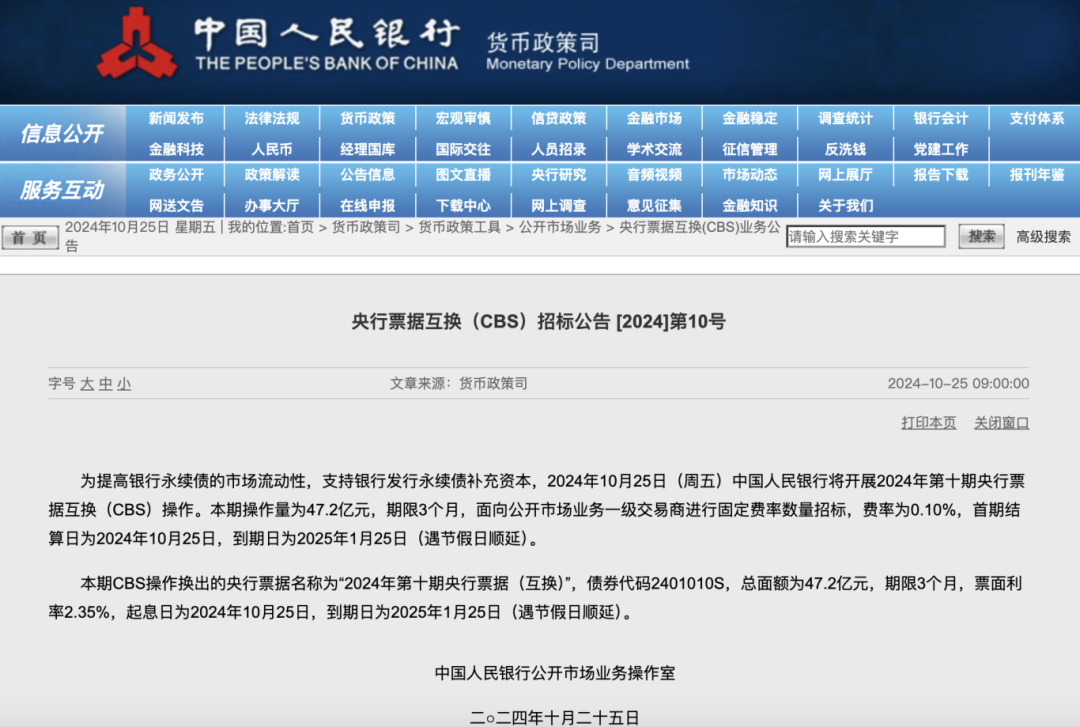Focus the search keyword input field
Image resolution: width=1080 pixels, height=727 pixels.
tap(866, 237)
